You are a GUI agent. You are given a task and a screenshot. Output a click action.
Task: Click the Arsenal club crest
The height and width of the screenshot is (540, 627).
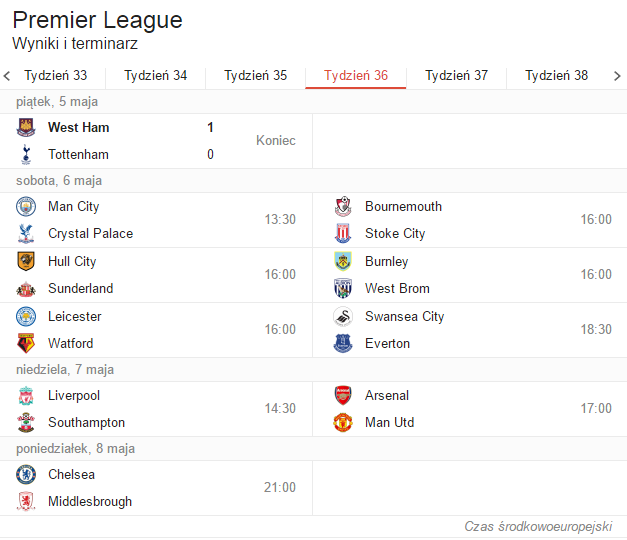[343, 395]
